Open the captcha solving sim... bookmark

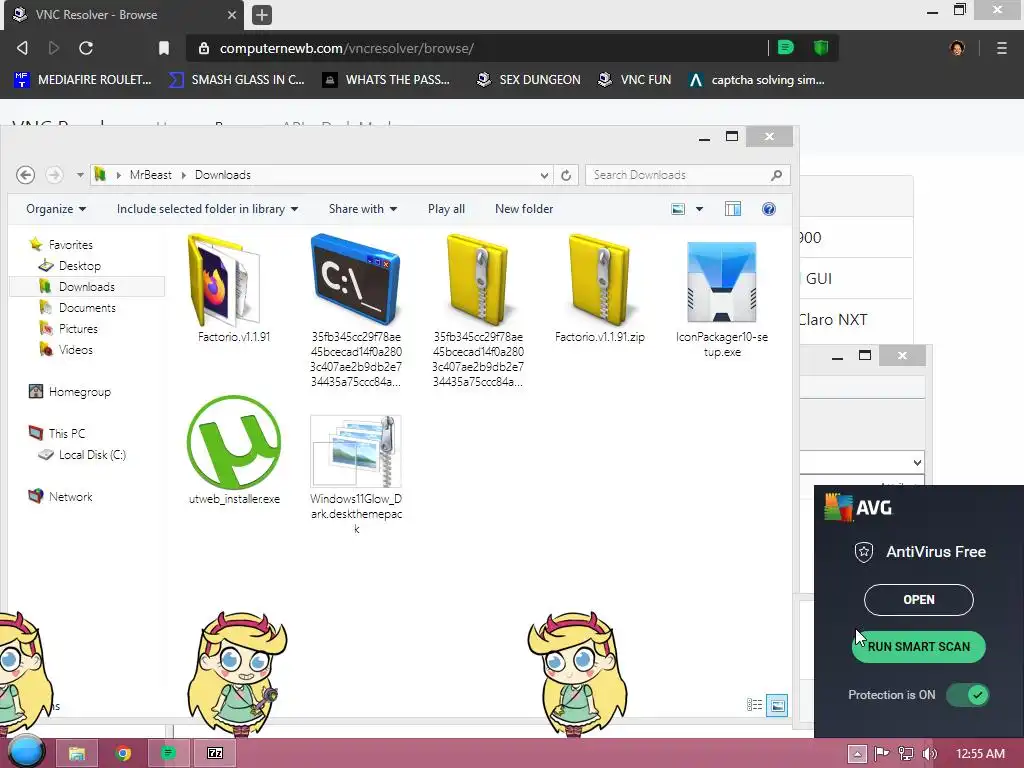tap(757, 80)
